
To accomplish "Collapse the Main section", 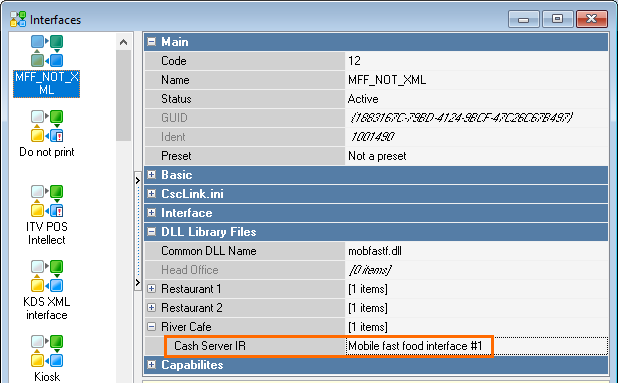I will point(151,41).
